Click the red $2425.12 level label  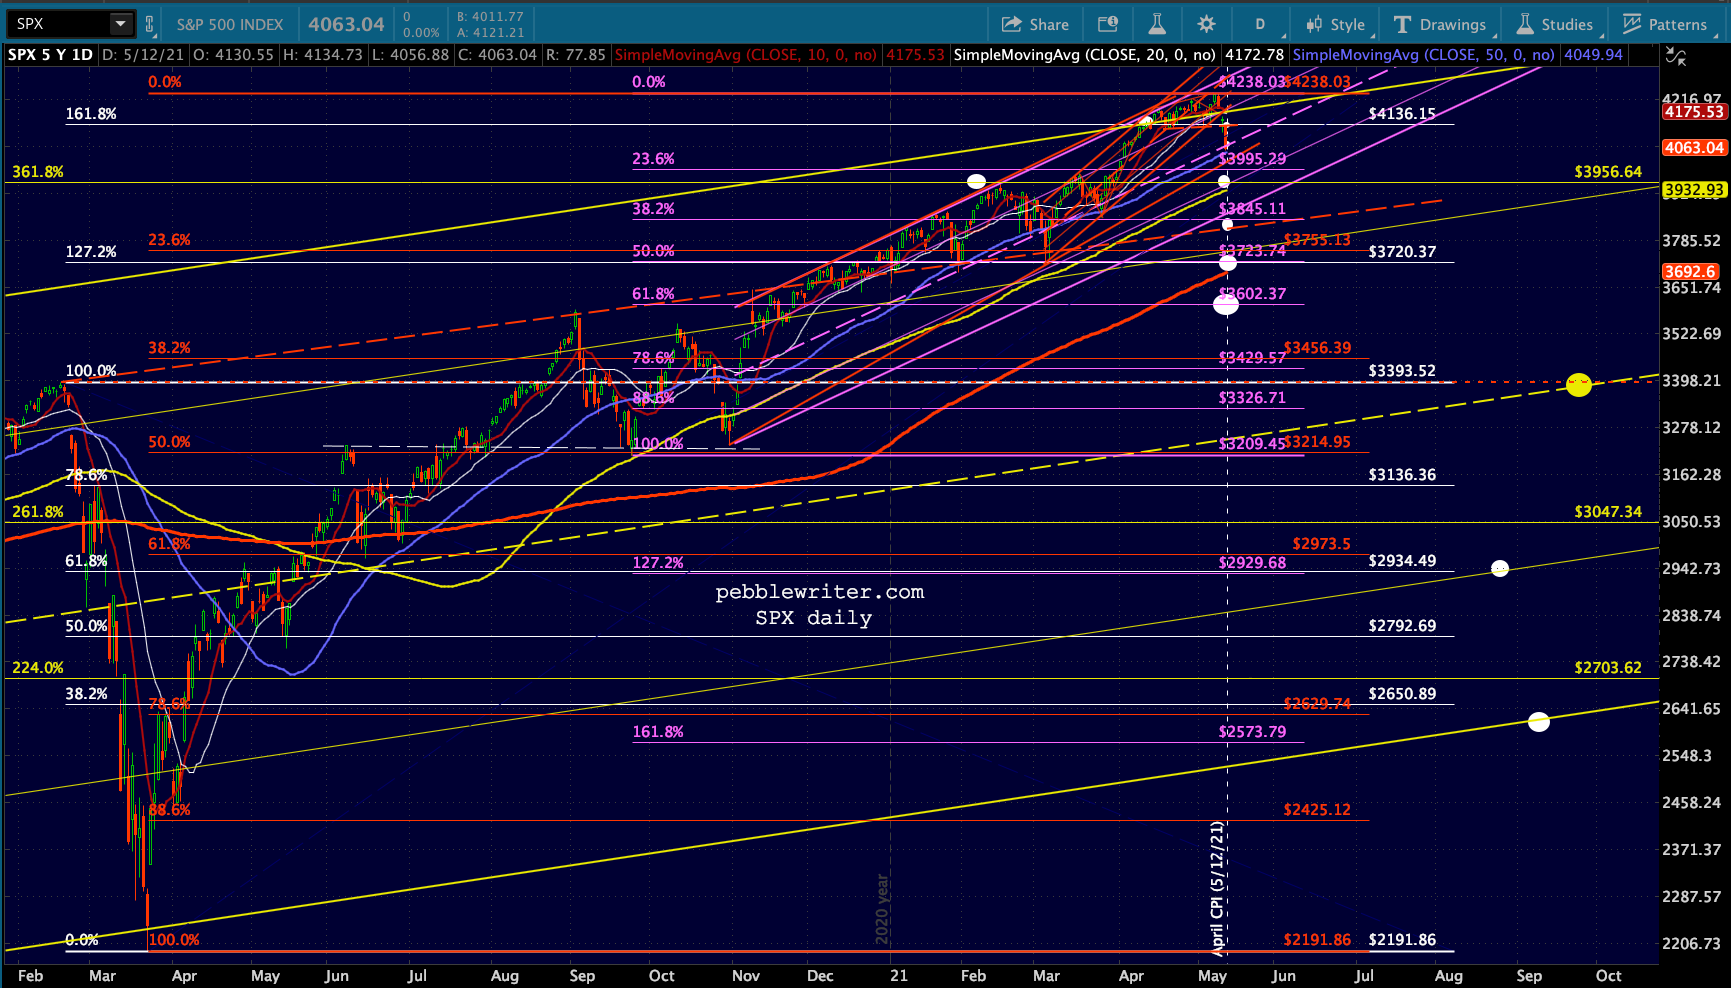[x=1317, y=810]
